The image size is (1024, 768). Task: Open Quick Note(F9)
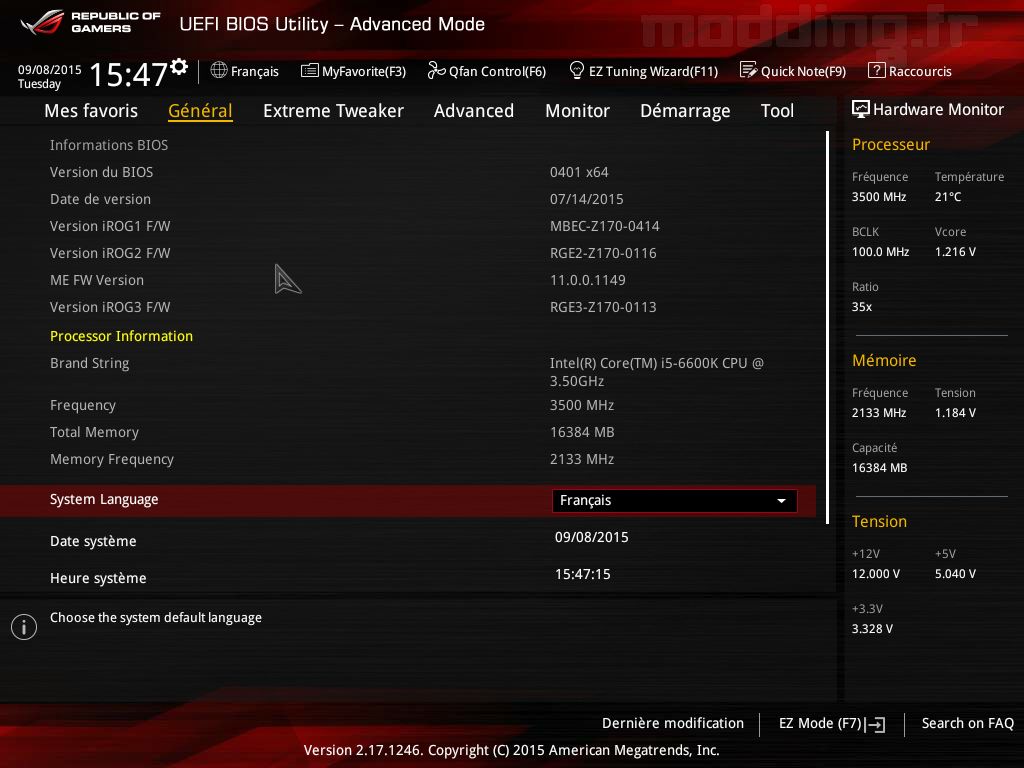(x=793, y=71)
